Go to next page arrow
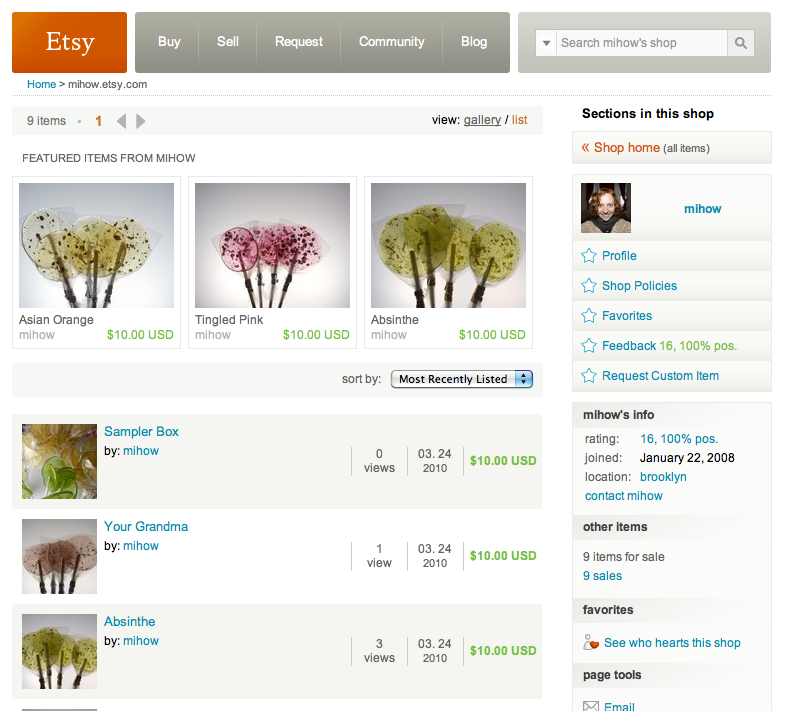 tap(141, 121)
